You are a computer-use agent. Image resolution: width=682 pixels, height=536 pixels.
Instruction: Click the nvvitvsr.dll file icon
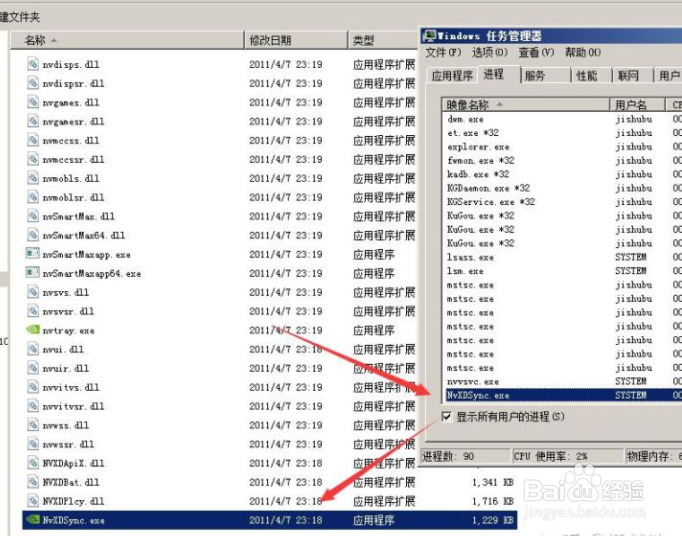tap(33, 406)
